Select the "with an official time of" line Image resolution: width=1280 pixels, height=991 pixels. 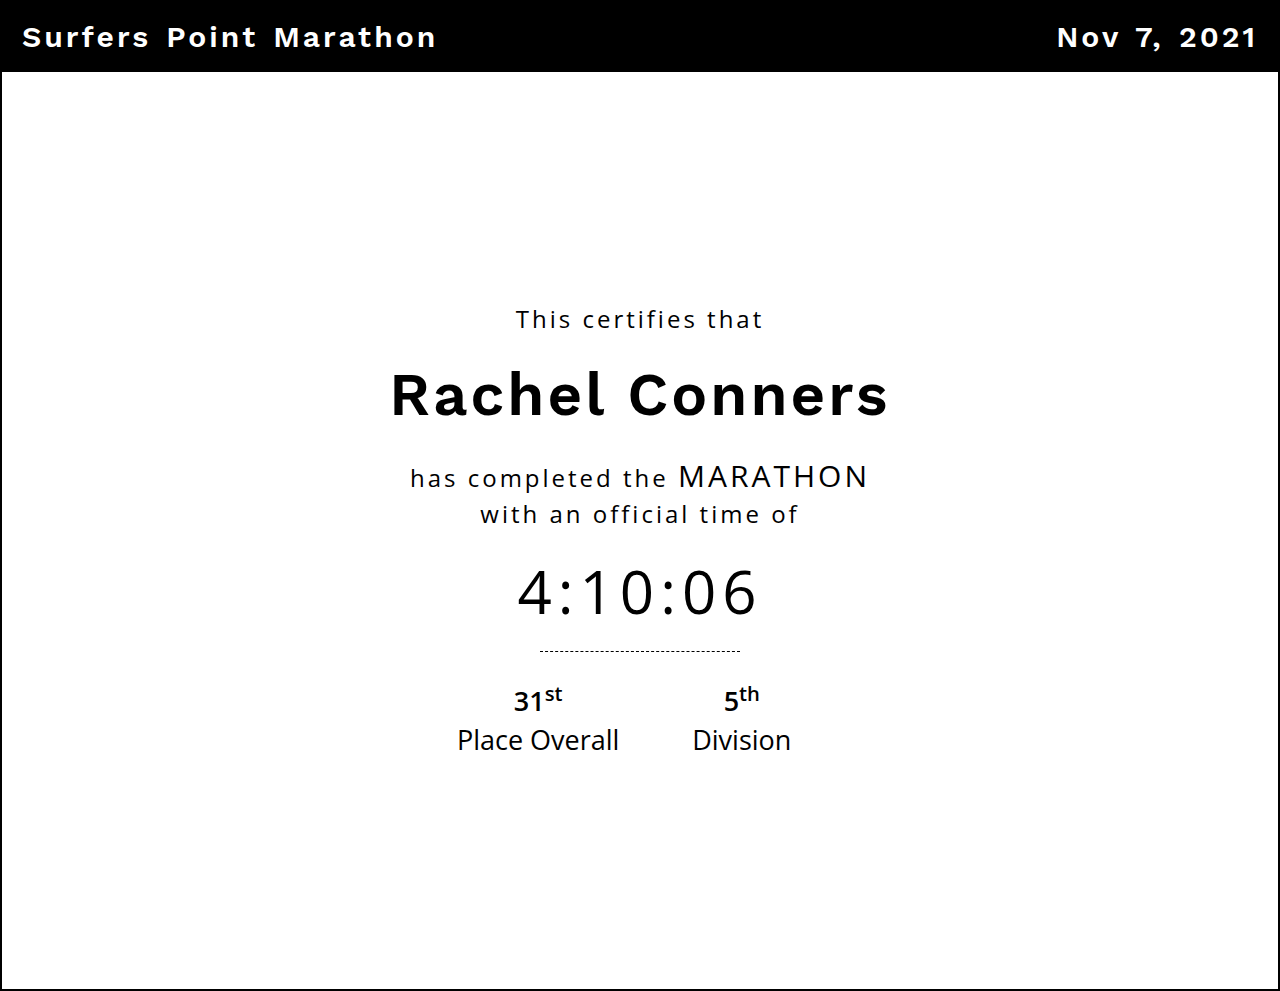tap(639, 515)
